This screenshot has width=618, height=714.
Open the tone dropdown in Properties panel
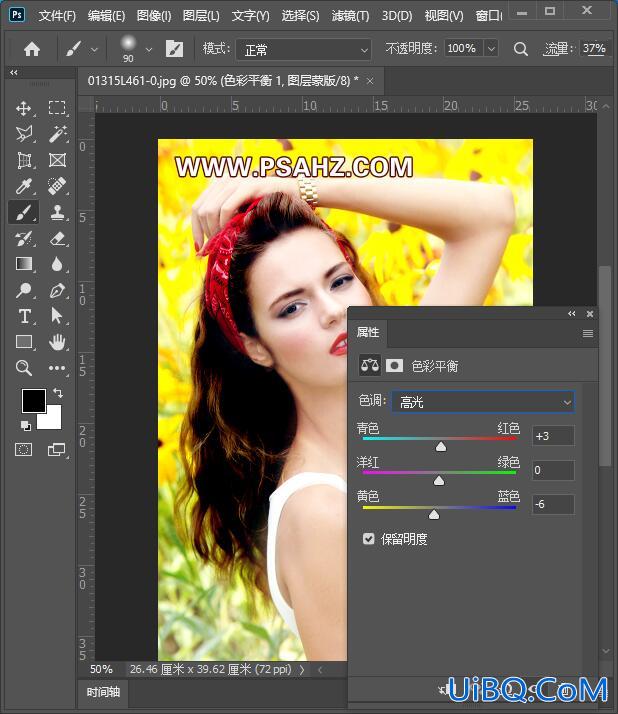coord(483,402)
